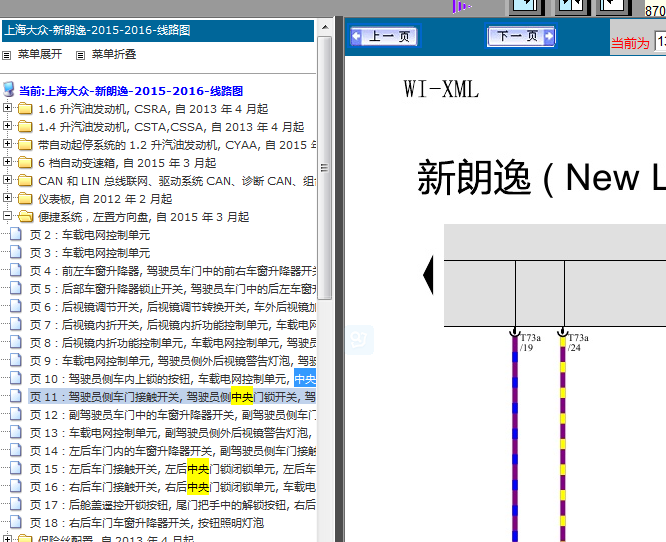Open the current root link 上海大众-新朗逸-2015-2016-线路图
666x542 pixels.
pos(131,91)
